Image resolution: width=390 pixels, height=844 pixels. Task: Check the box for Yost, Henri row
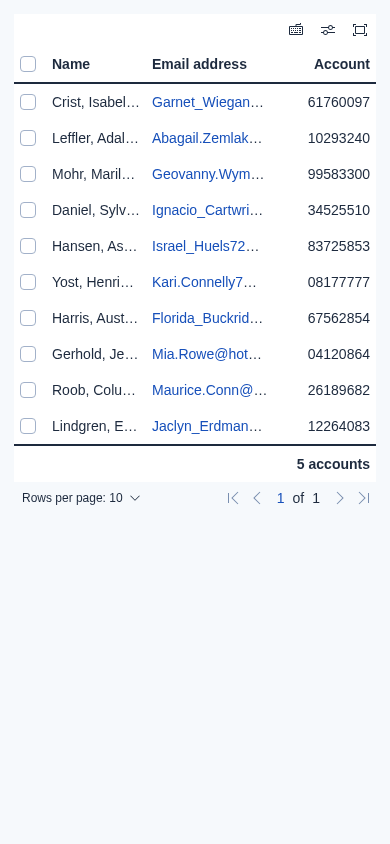pos(28,282)
